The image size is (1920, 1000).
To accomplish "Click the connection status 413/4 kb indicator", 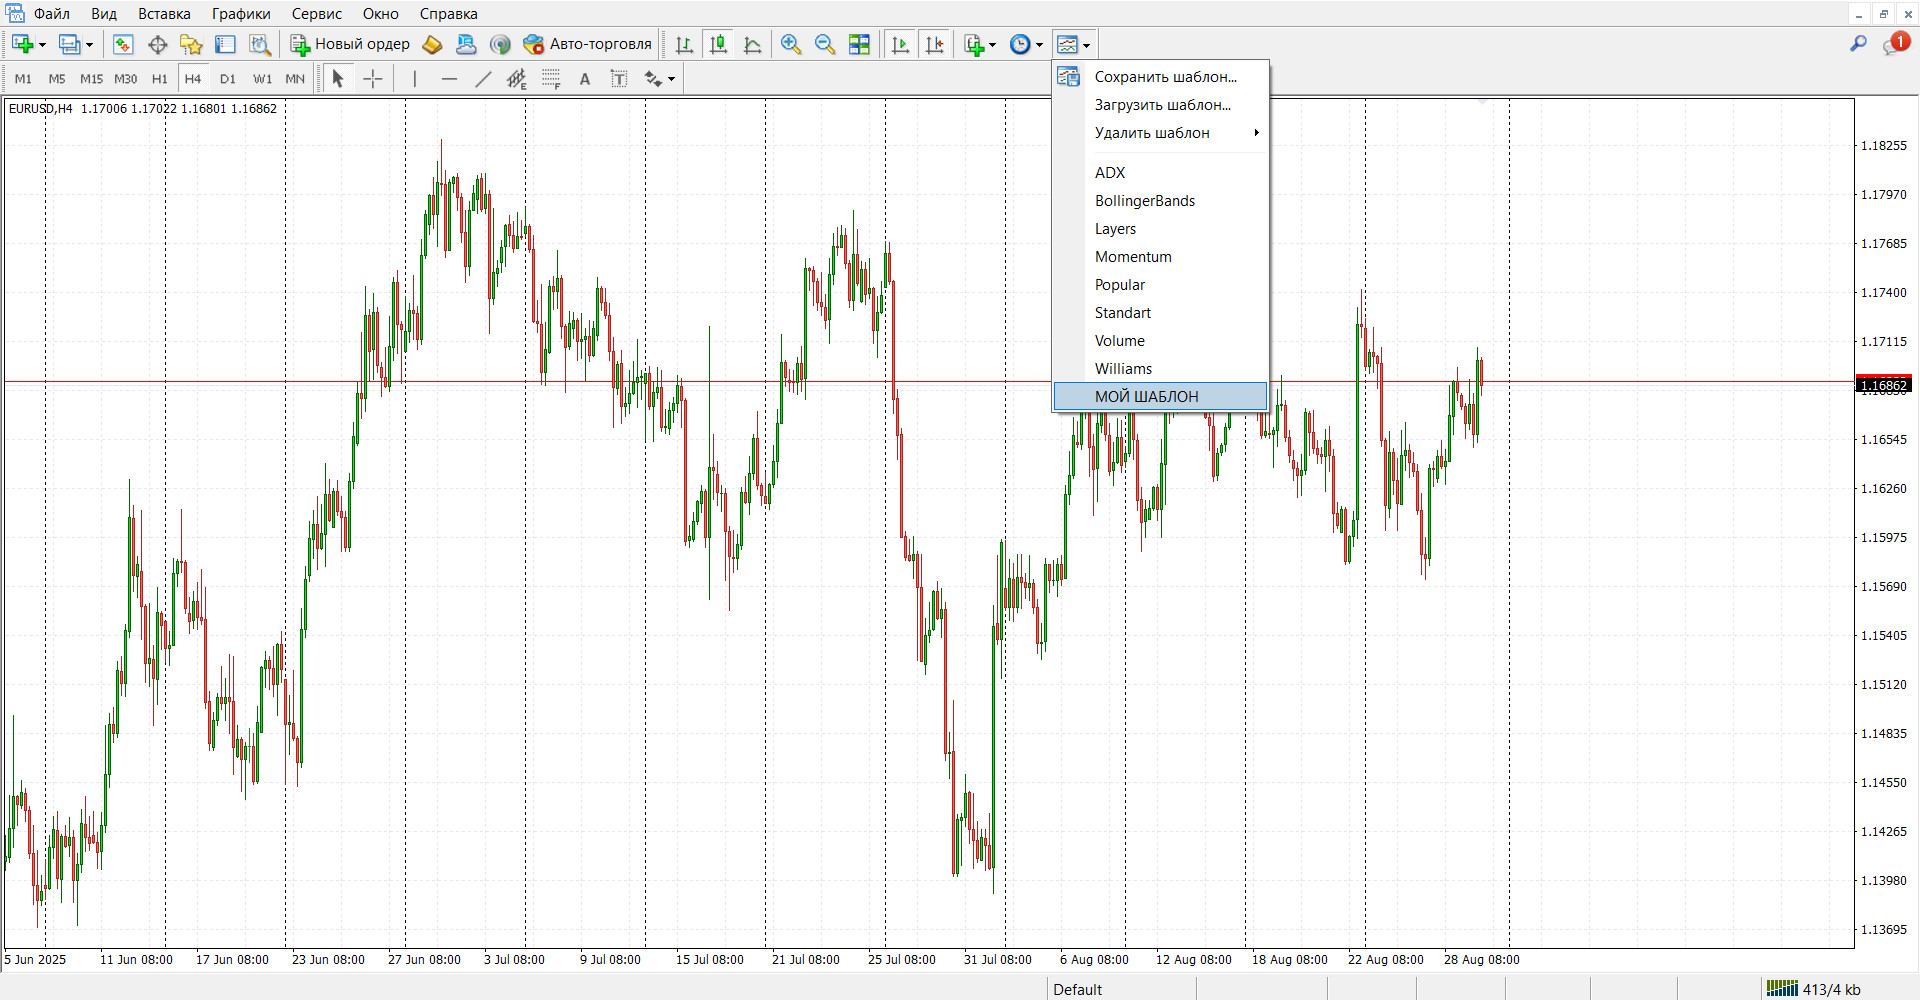I will click(x=1812, y=989).
